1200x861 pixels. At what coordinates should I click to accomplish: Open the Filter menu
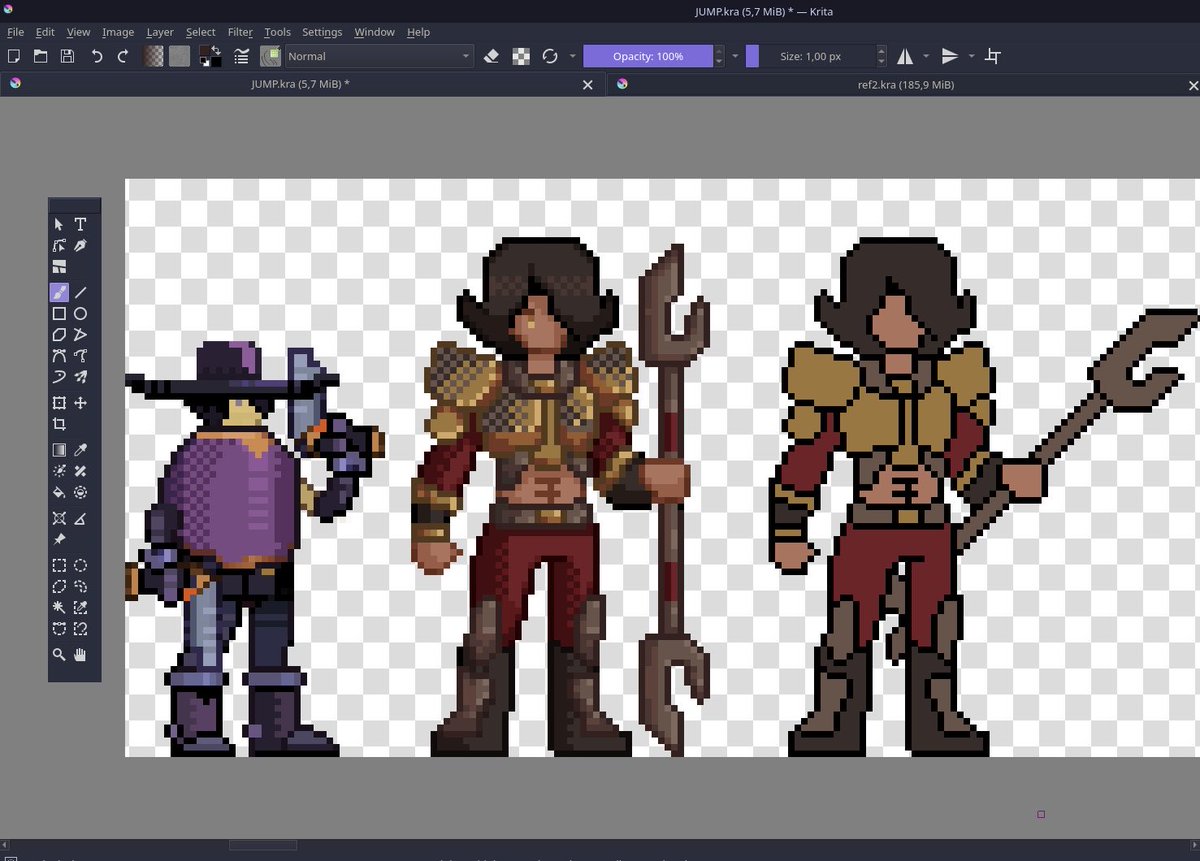[240, 32]
